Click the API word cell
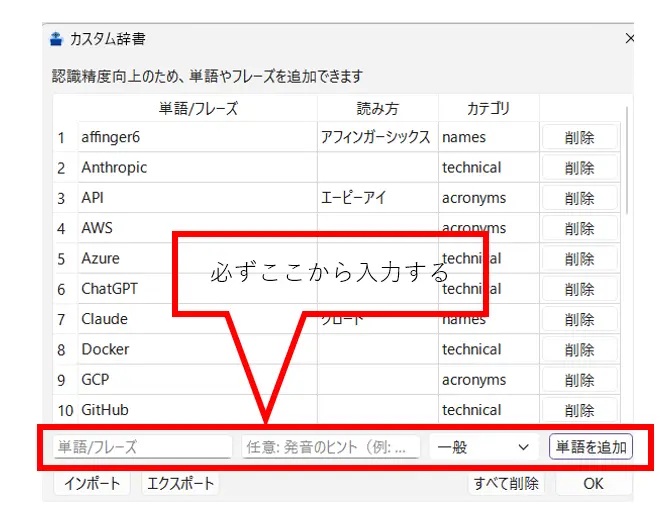The image size is (661, 520). pyautogui.click(x=198, y=198)
